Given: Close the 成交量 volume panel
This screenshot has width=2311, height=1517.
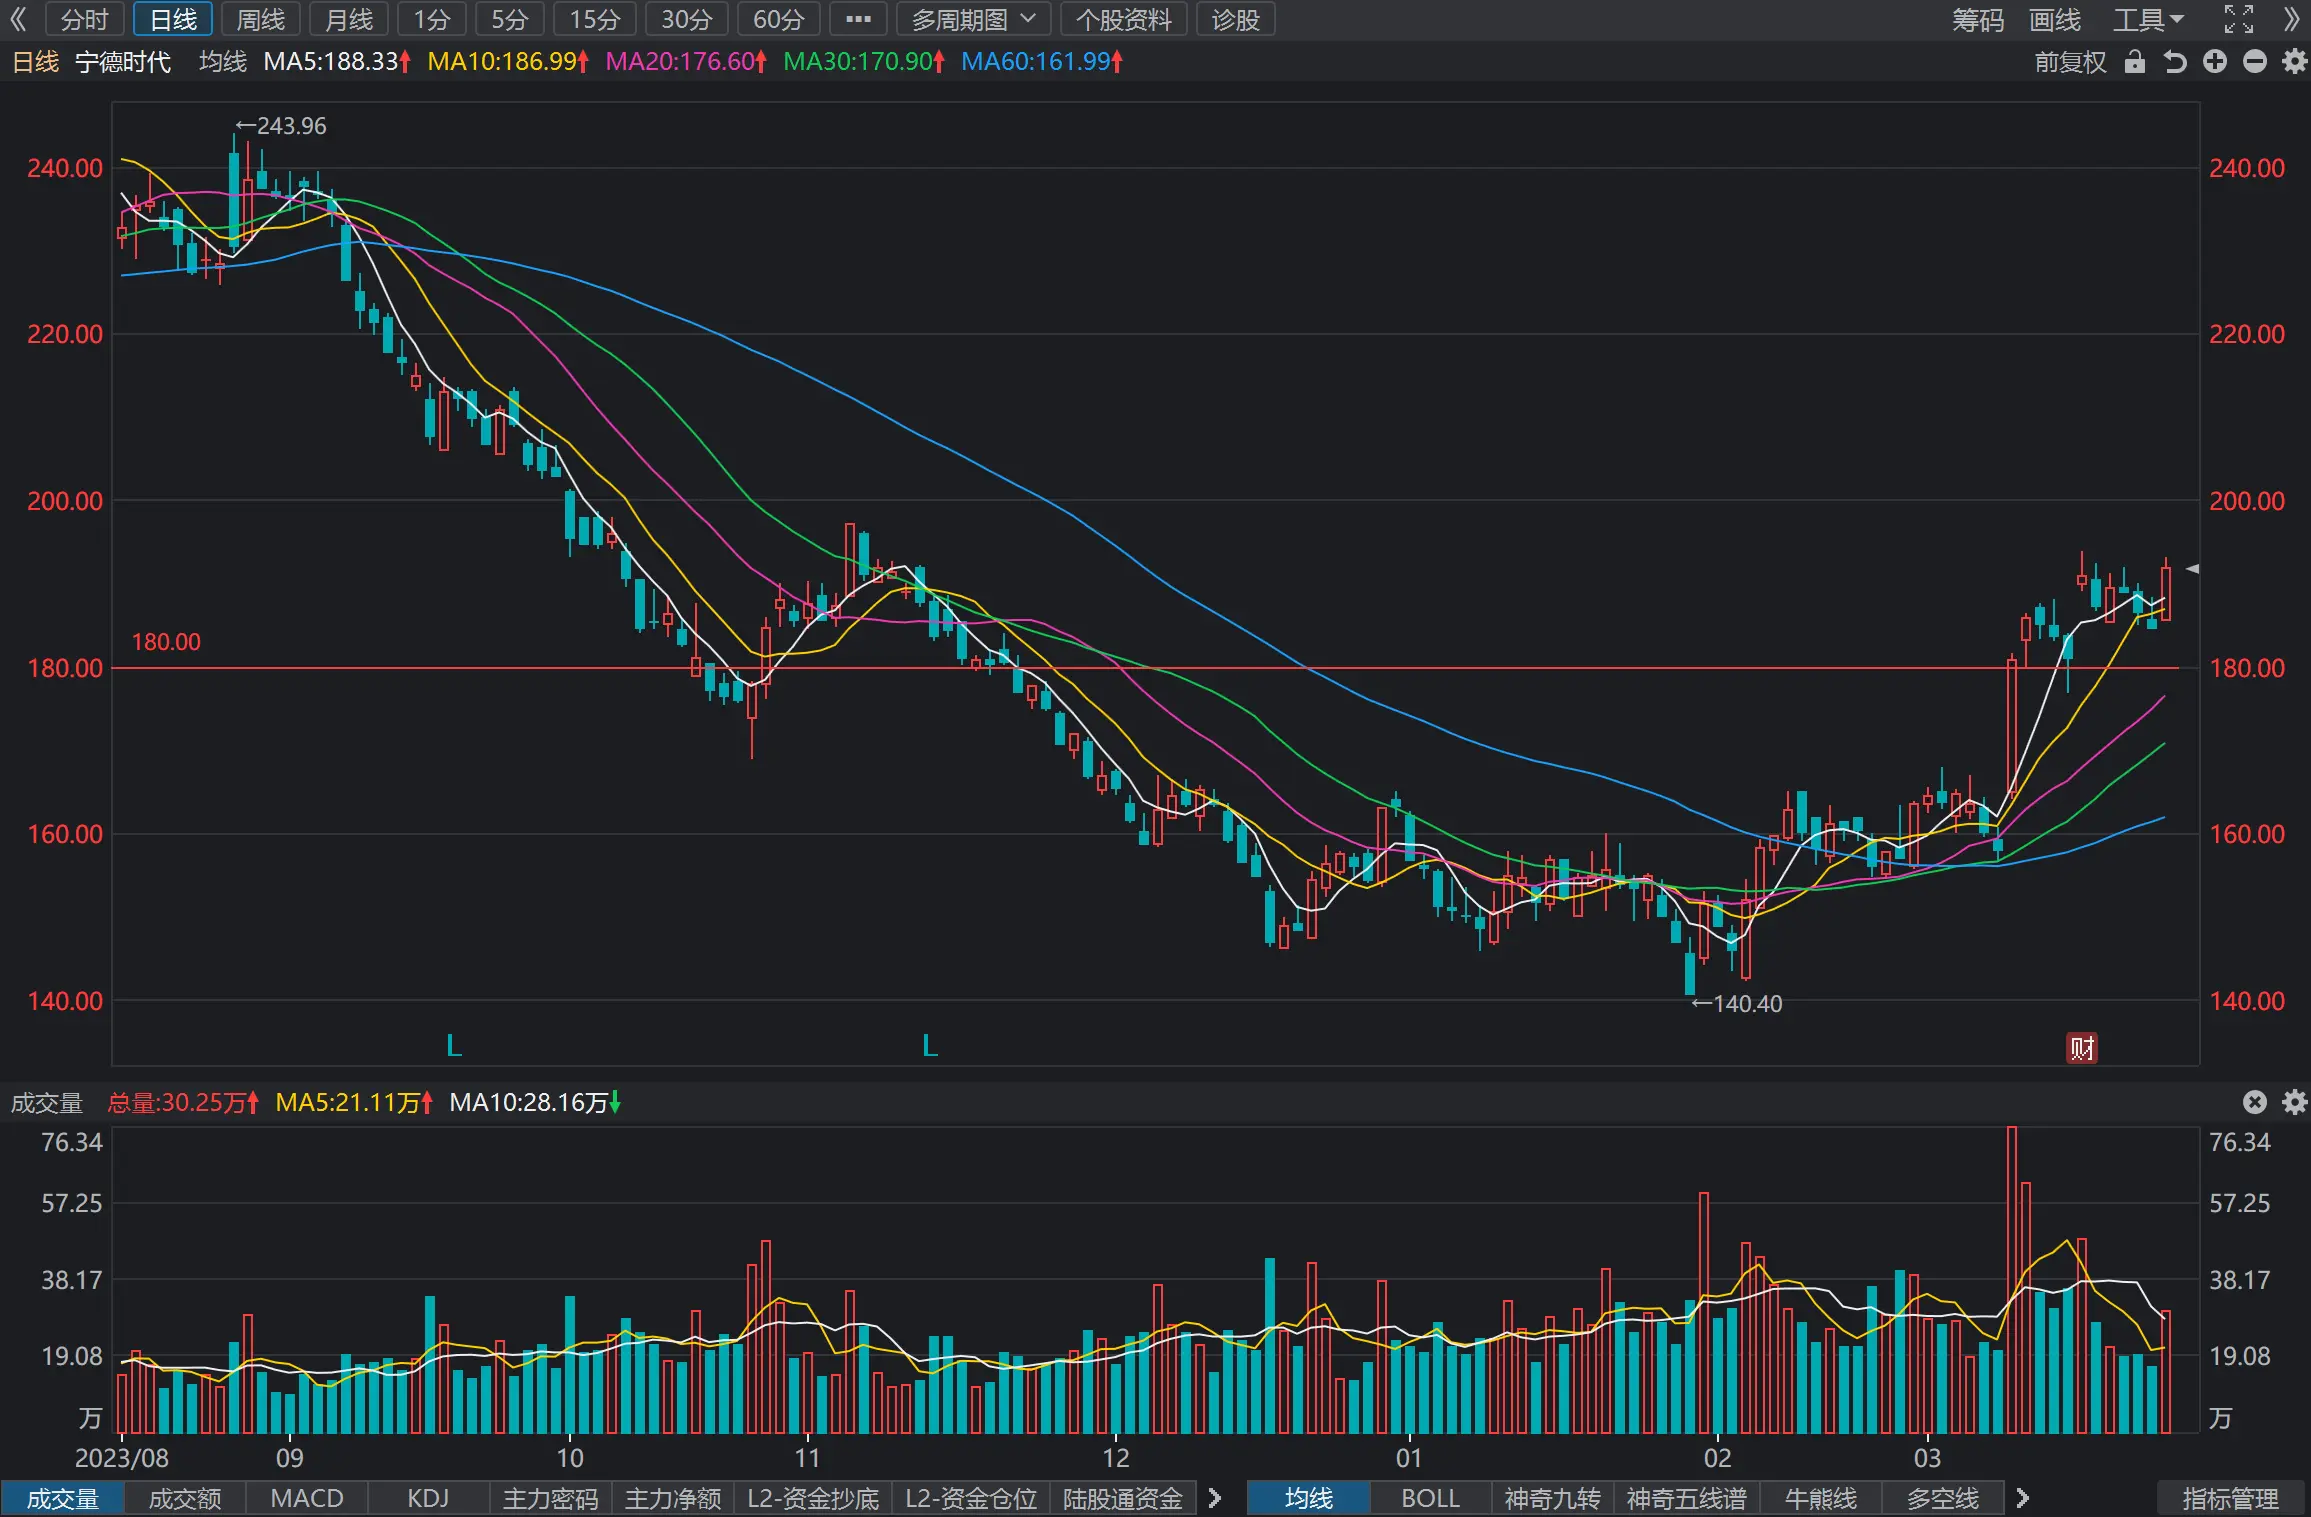Looking at the screenshot, I should [2255, 1102].
